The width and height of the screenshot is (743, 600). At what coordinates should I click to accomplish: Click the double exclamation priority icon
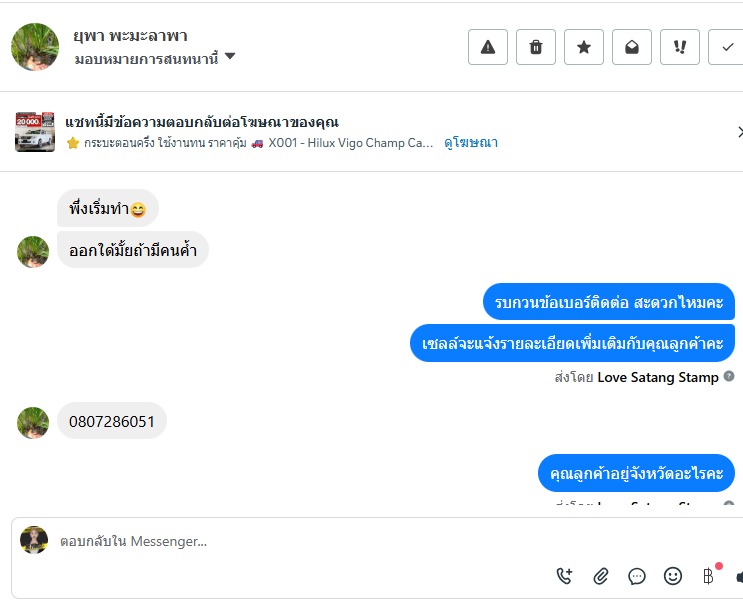pyautogui.click(x=680, y=47)
